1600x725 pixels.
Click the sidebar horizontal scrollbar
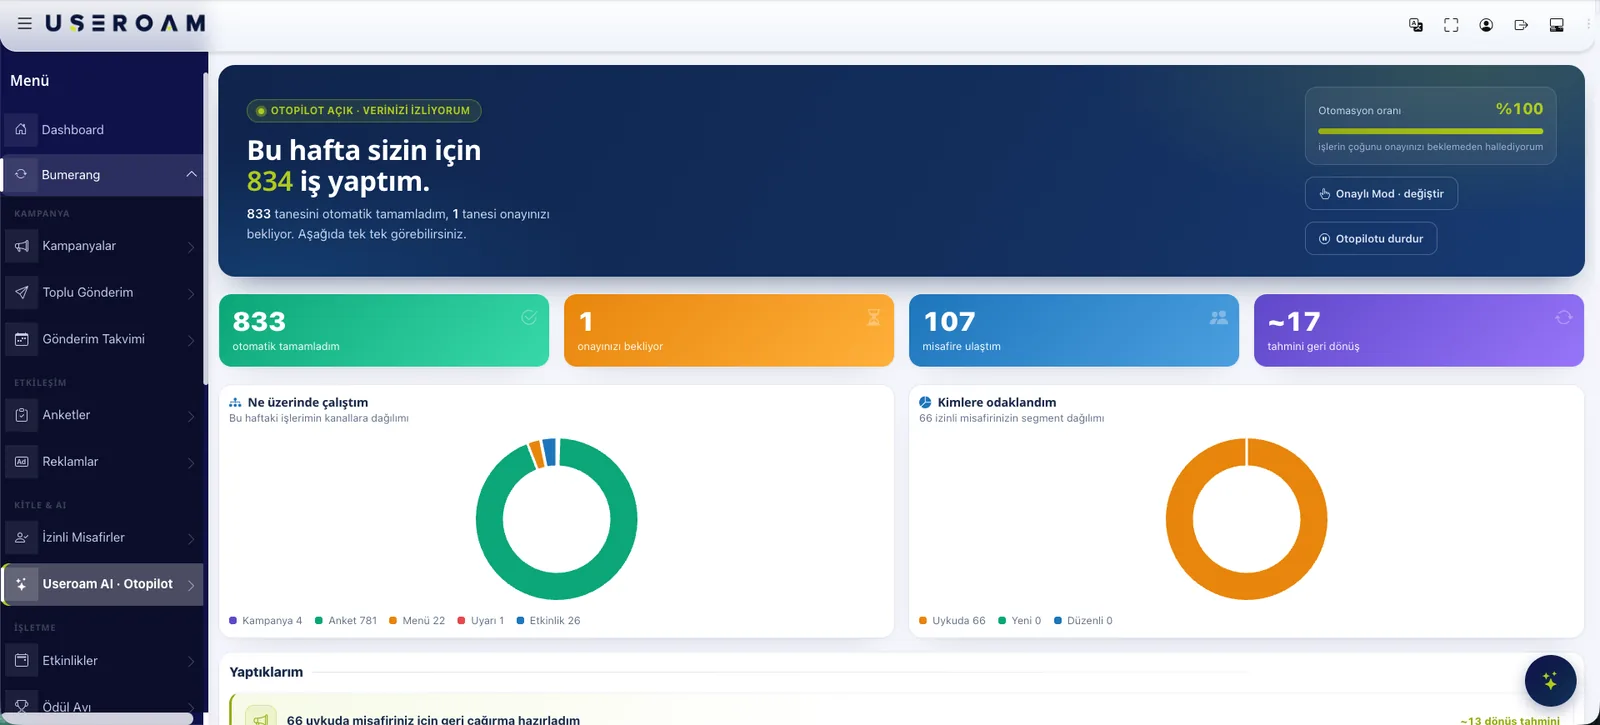coord(97,718)
